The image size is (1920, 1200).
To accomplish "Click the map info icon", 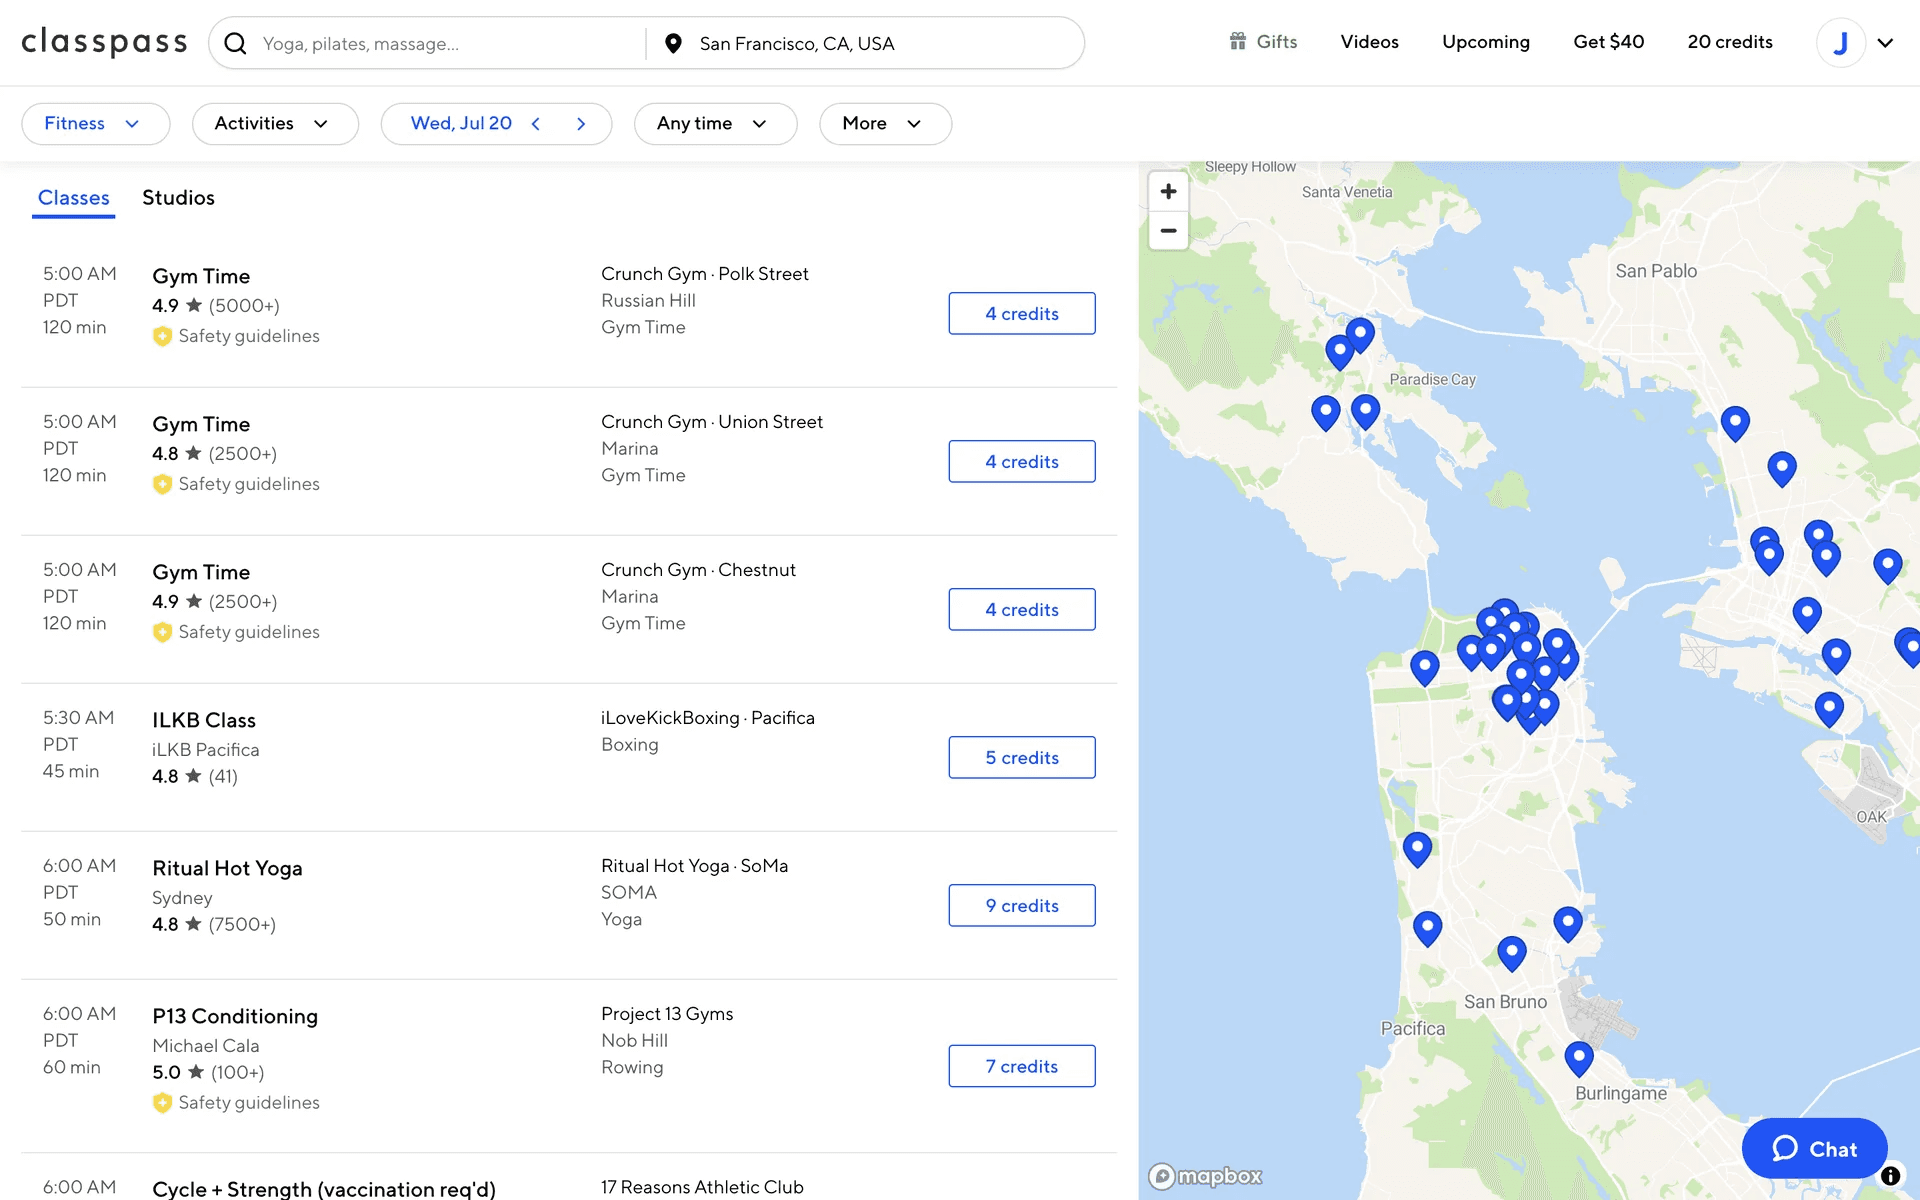I will [x=1890, y=1176].
